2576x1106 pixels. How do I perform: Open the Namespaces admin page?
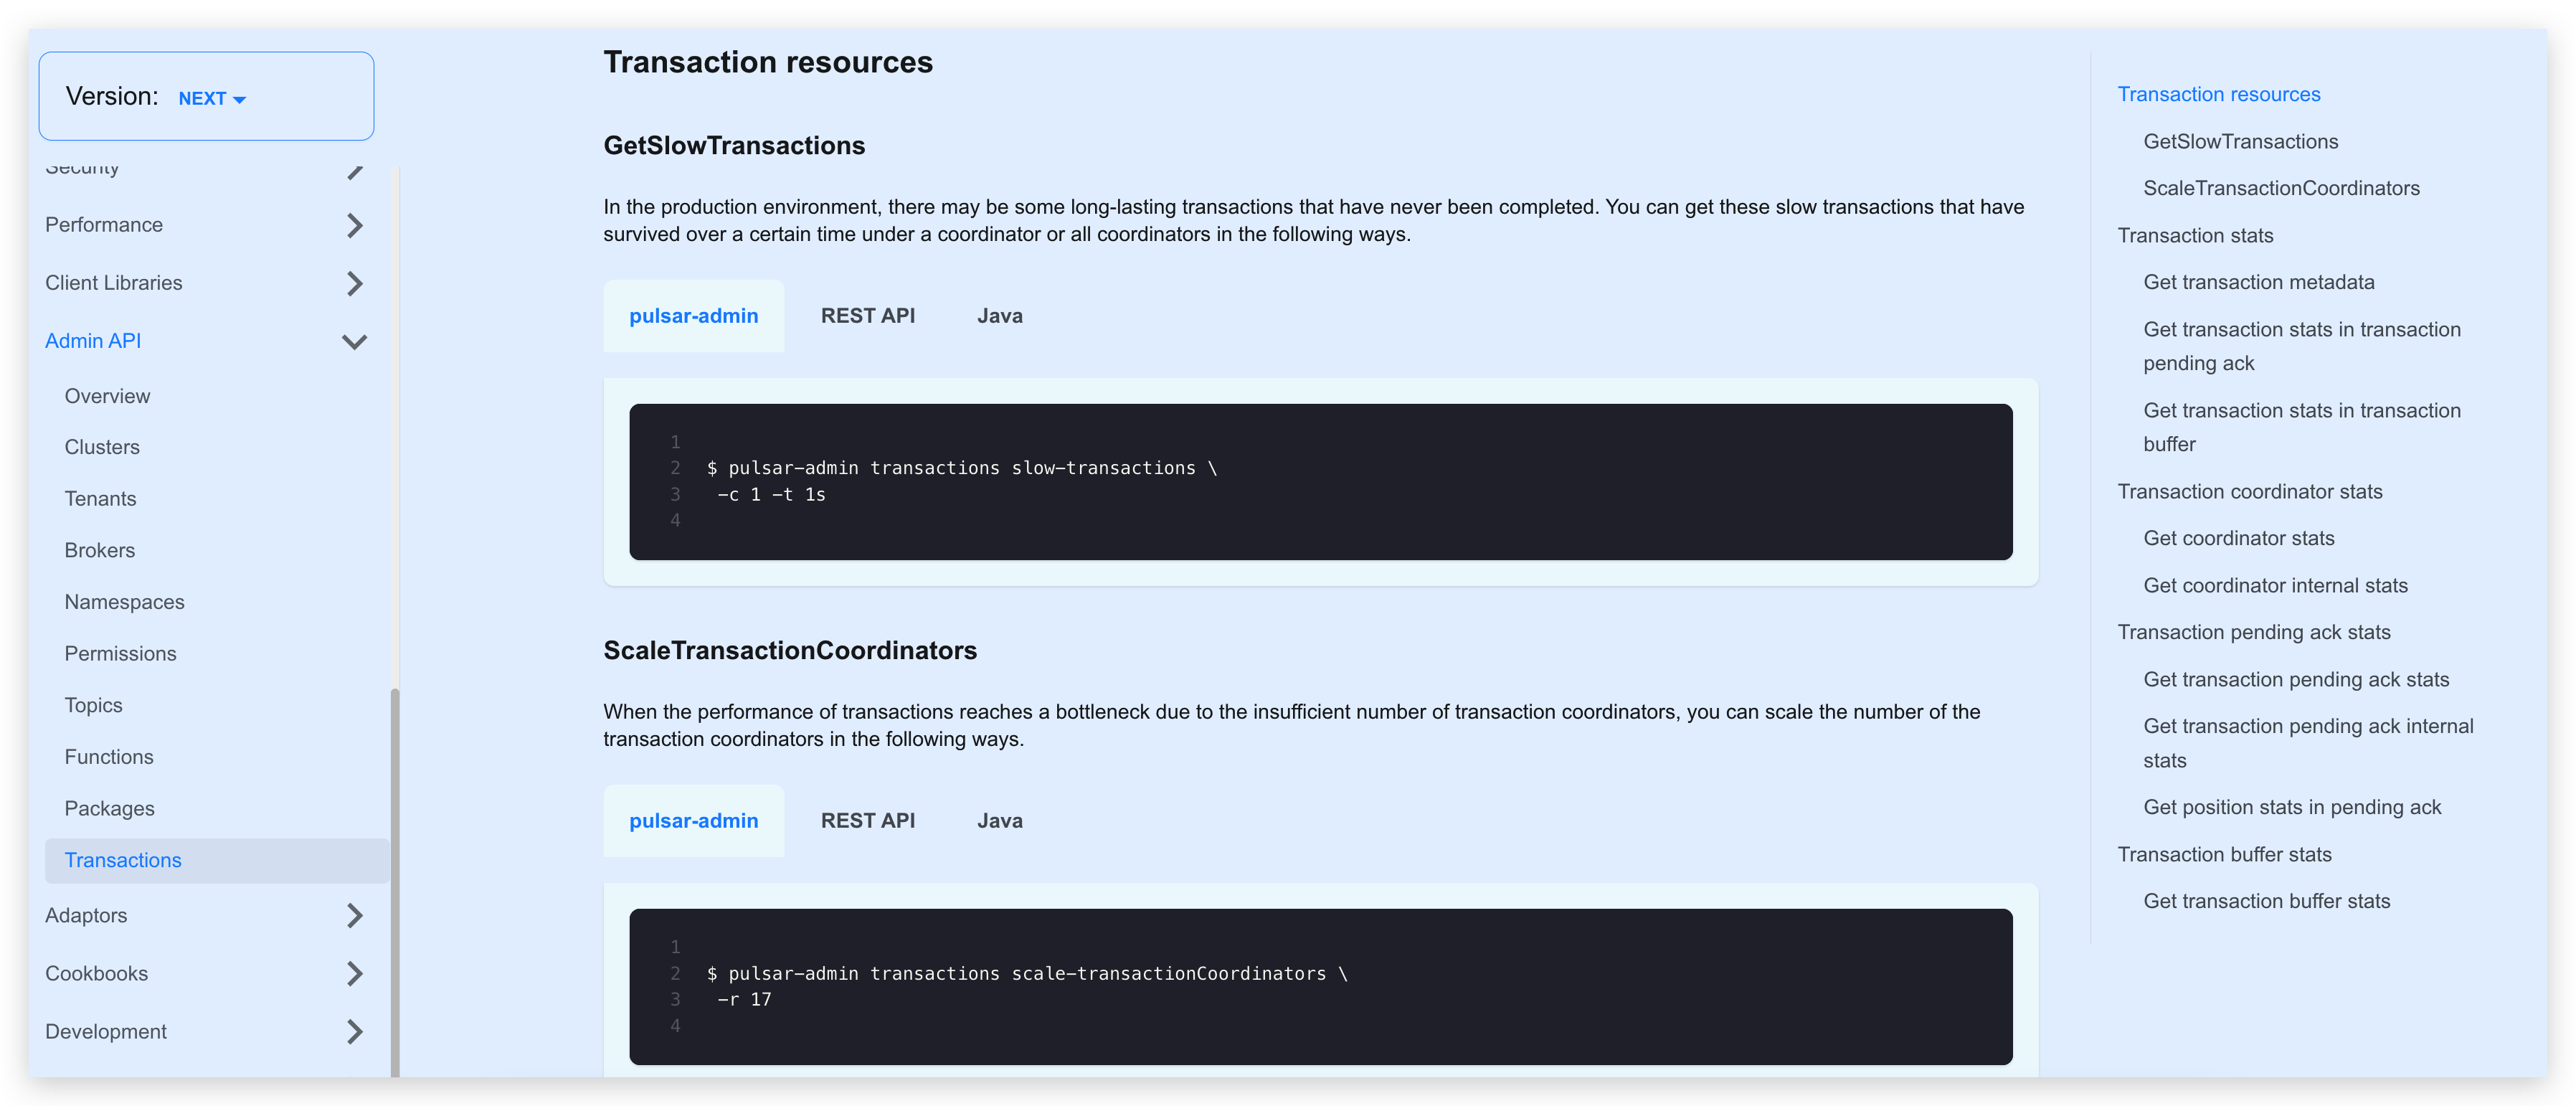coord(124,602)
